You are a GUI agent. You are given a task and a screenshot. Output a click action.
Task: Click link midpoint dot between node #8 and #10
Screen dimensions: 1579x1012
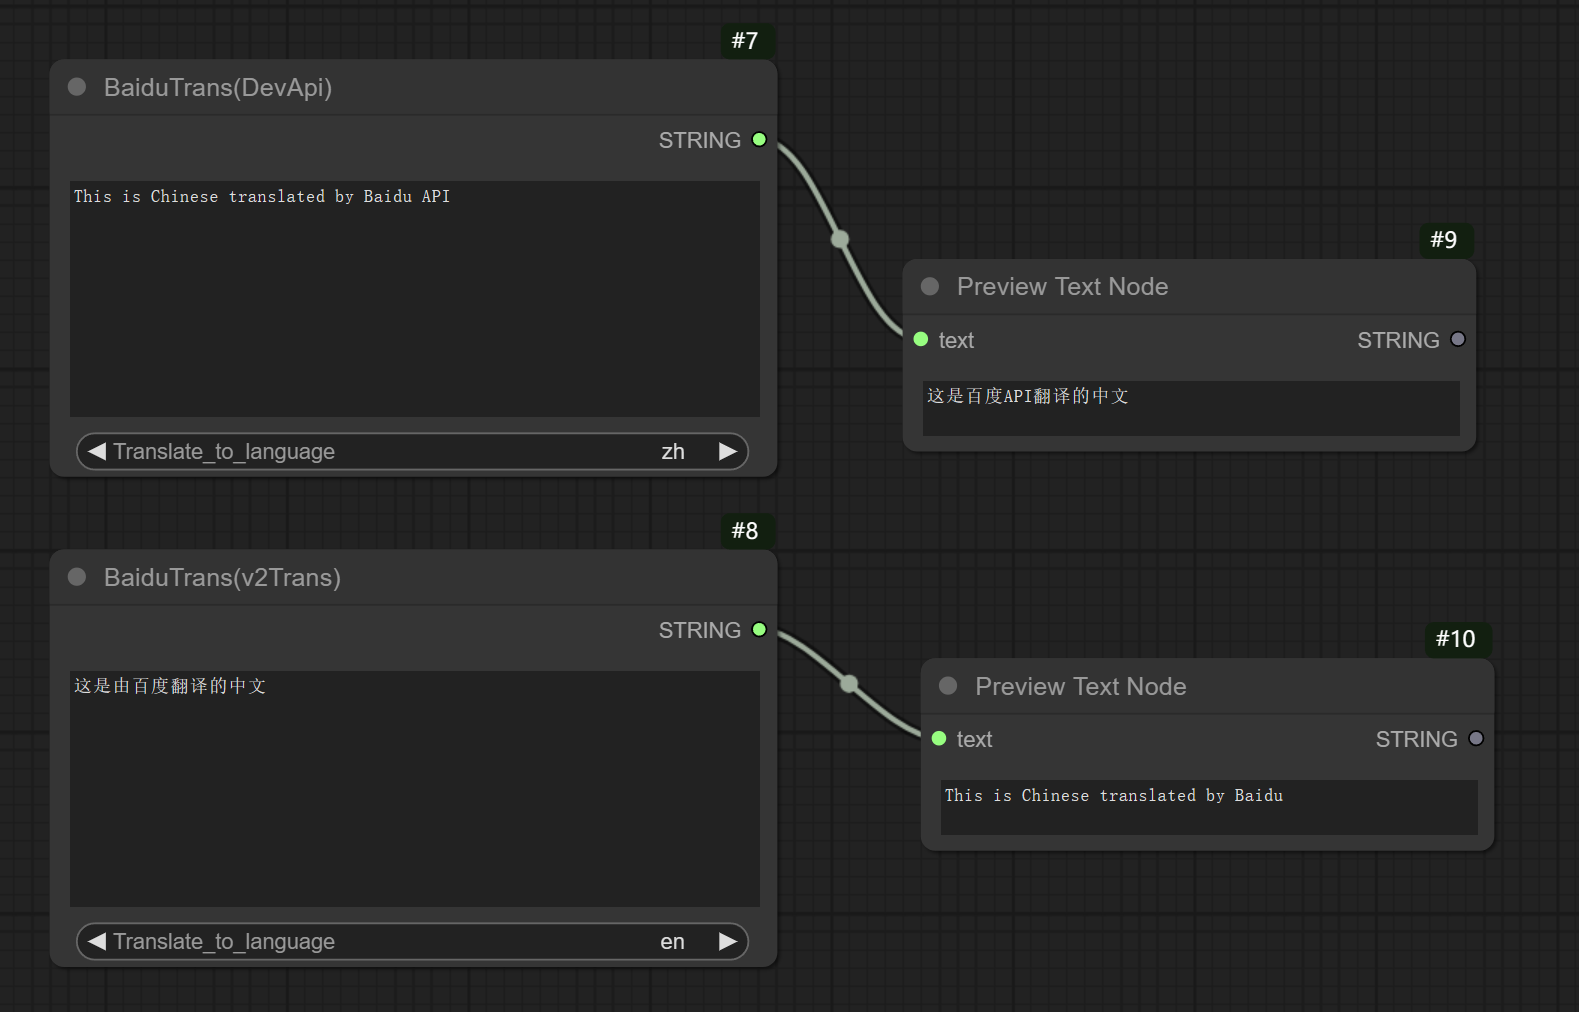tap(849, 684)
